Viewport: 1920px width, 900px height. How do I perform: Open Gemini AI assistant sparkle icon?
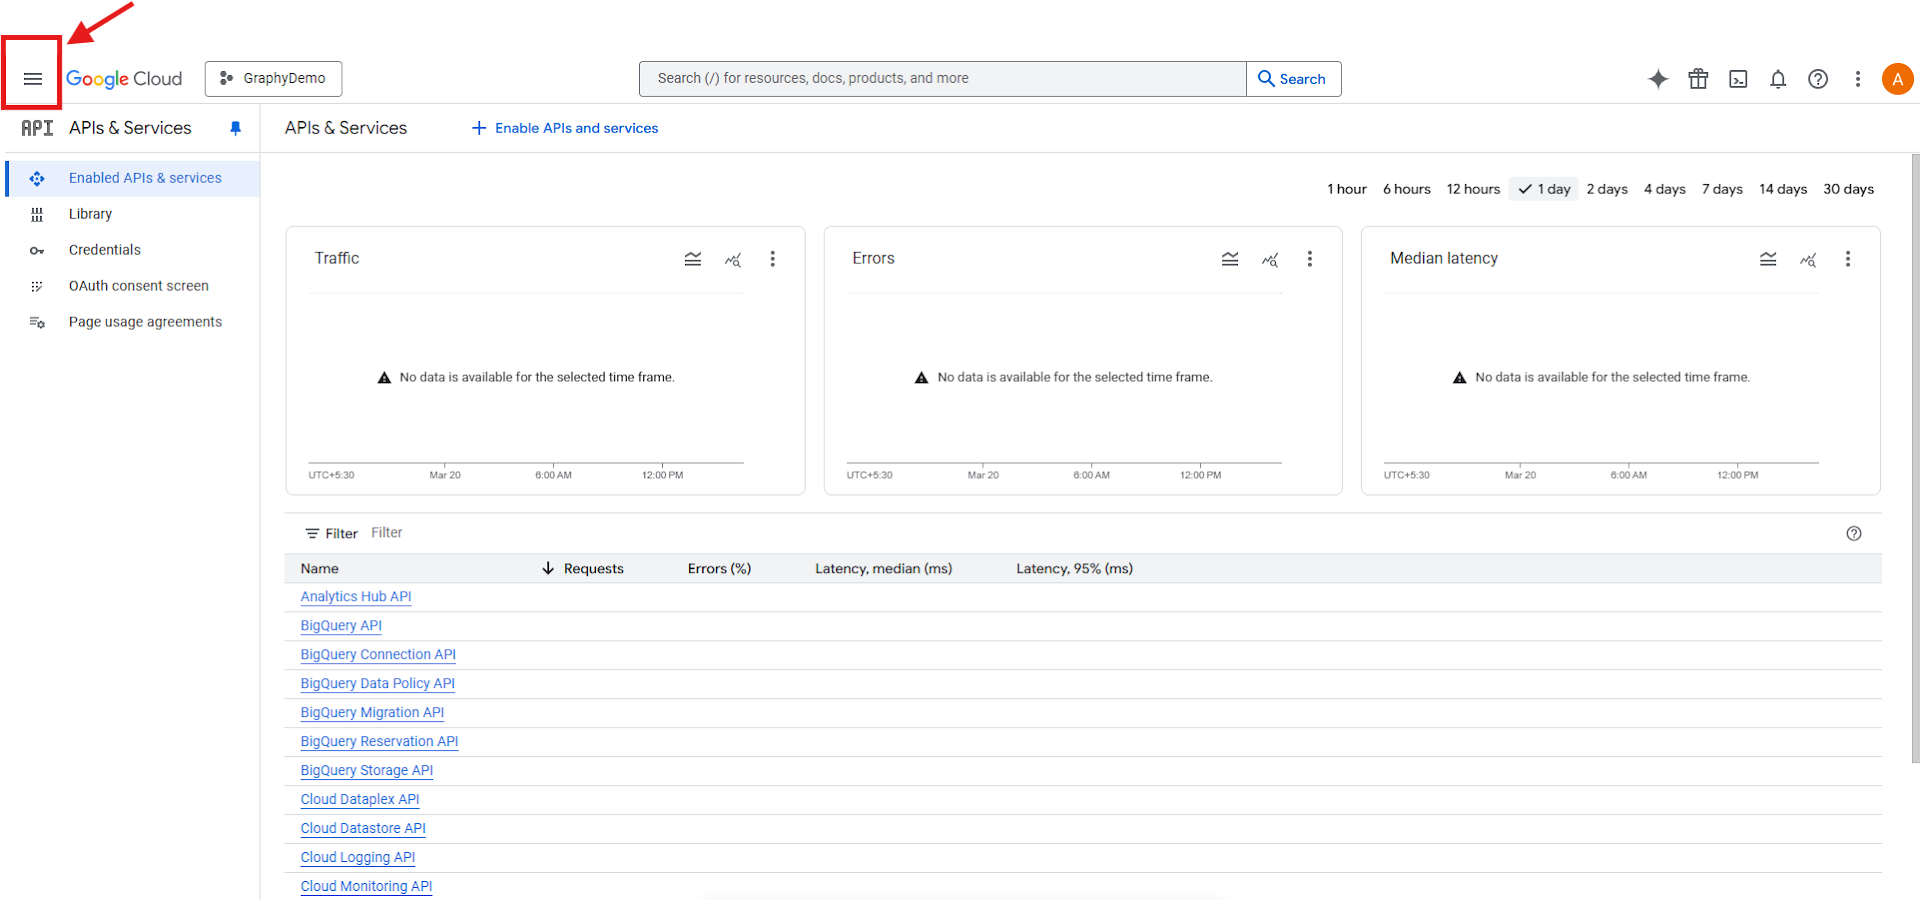click(x=1658, y=79)
